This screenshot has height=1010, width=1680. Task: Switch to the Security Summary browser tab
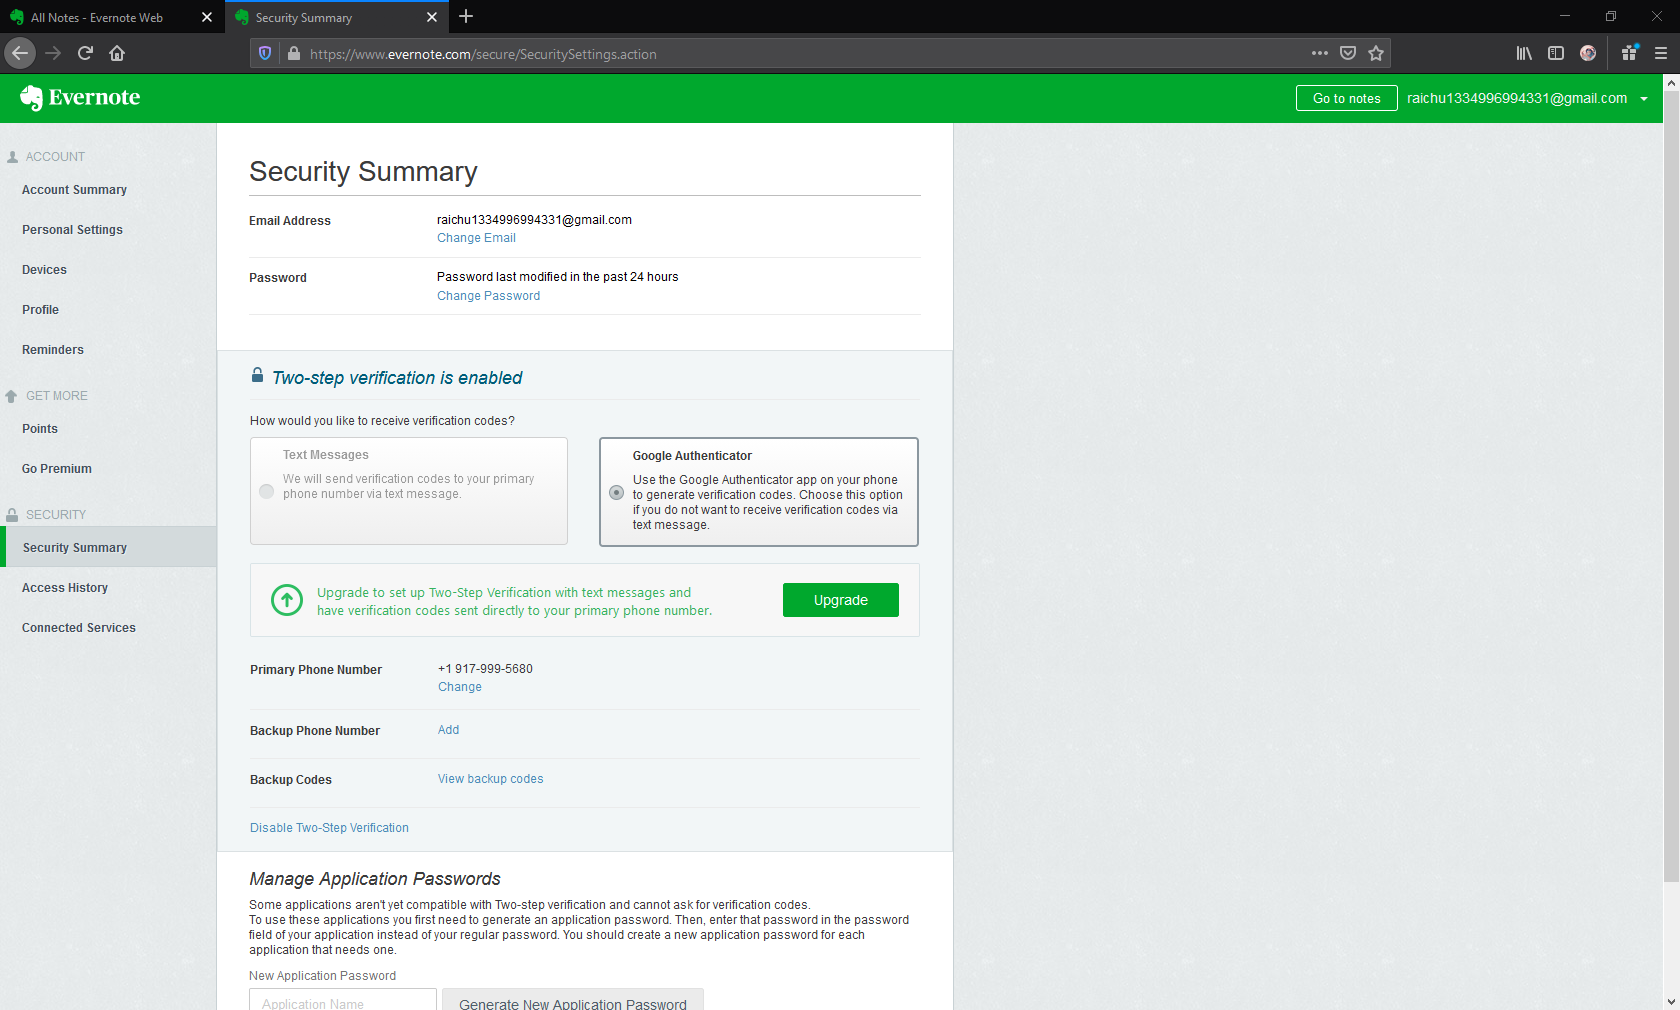336,17
